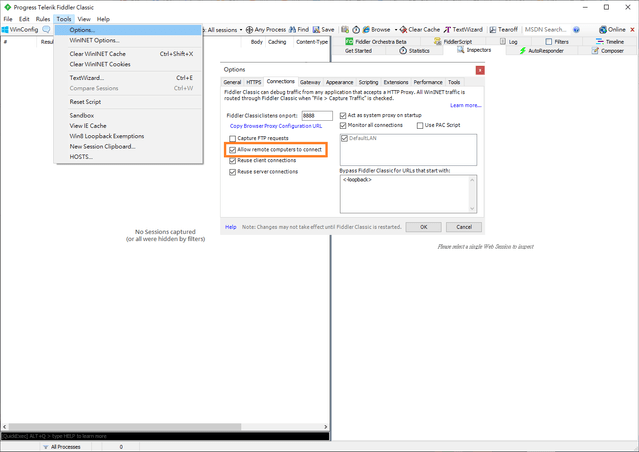The image size is (639, 452).
Task: Click the listen port input field
Action: click(x=316, y=116)
